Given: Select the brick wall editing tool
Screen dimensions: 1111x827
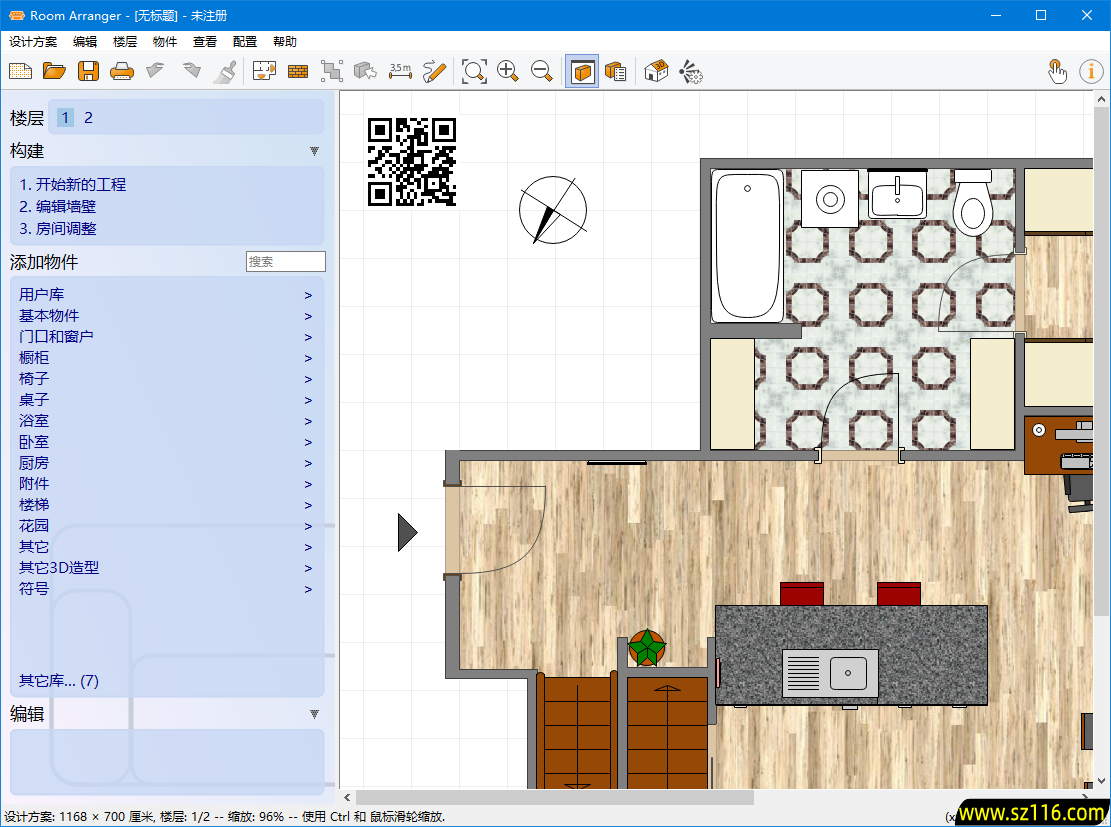Looking at the screenshot, I should [297, 71].
